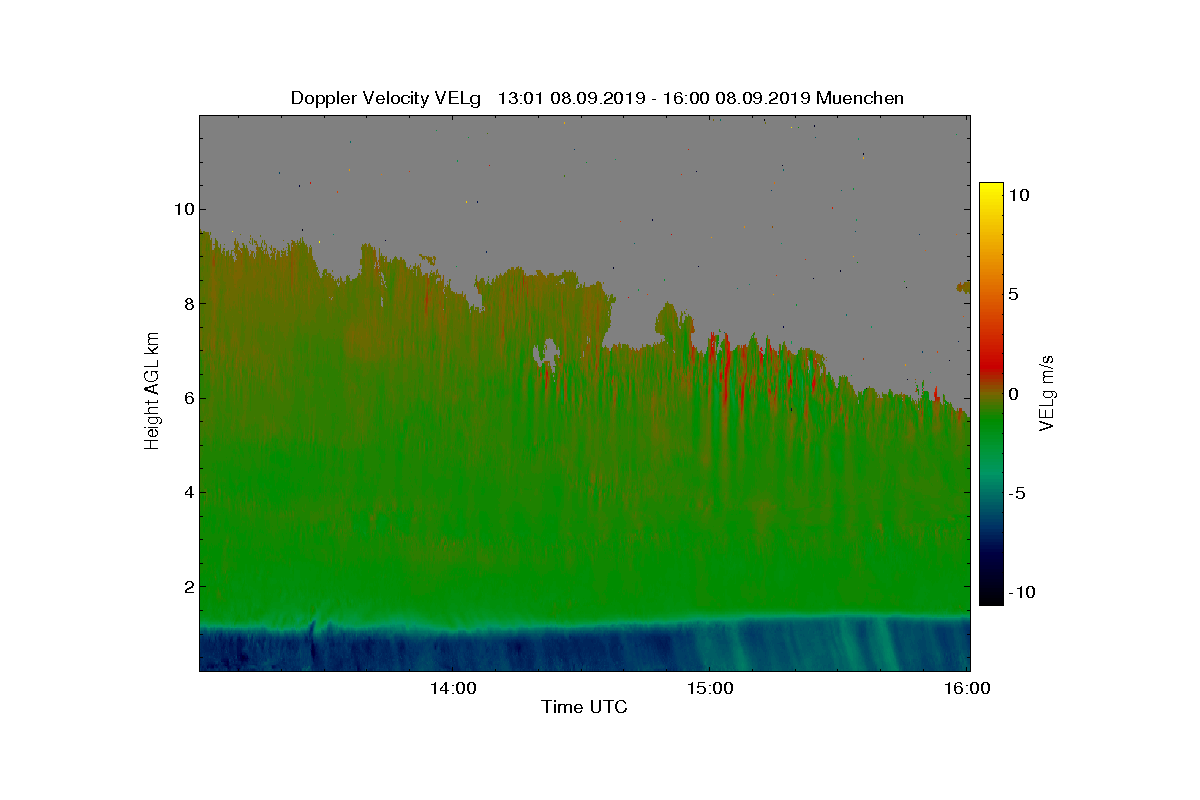Click the plot title 'Doppler Velocity VELg'
Screen dimensions: 1200x800
tap(386, 98)
